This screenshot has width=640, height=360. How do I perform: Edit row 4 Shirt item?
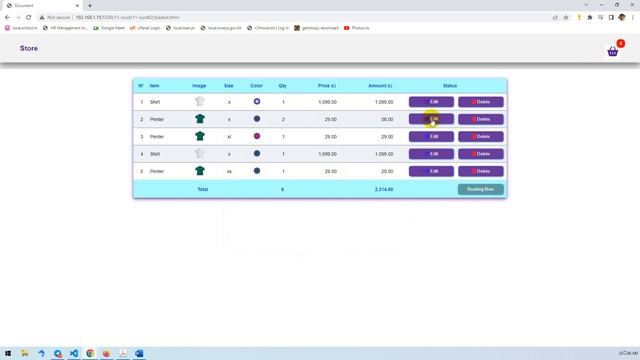click(x=431, y=154)
